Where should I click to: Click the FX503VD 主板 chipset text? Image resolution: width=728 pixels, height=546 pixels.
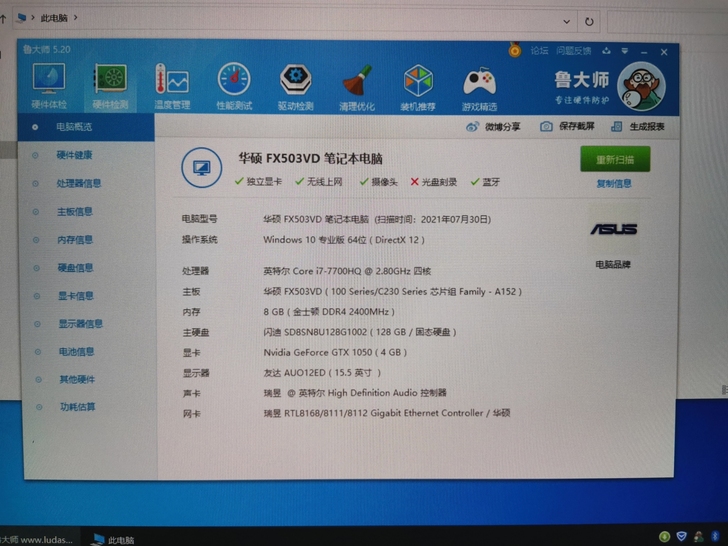click(x=392, y=292)
